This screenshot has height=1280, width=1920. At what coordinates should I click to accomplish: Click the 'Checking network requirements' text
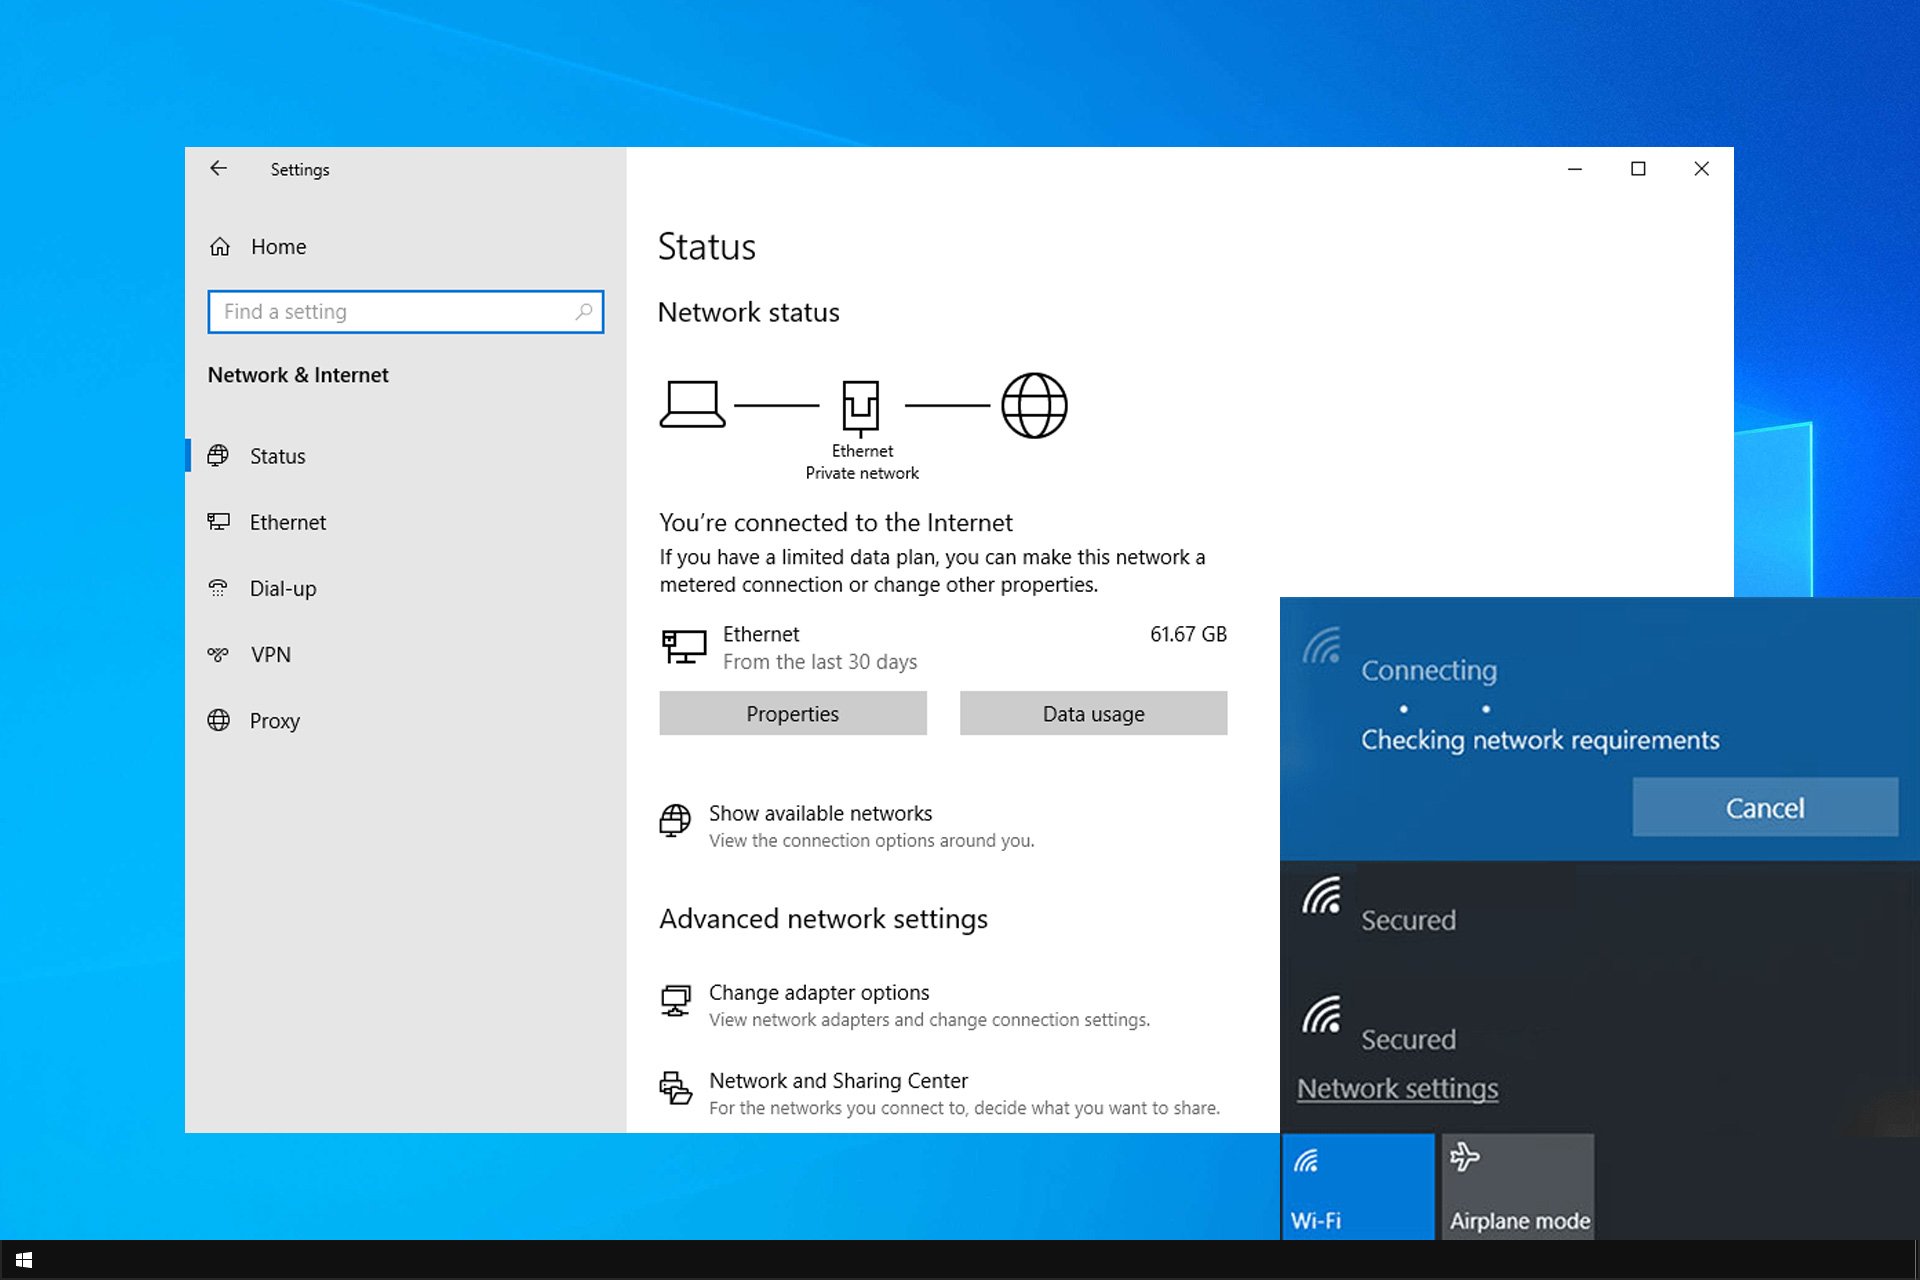click(x=1540, y=740)
